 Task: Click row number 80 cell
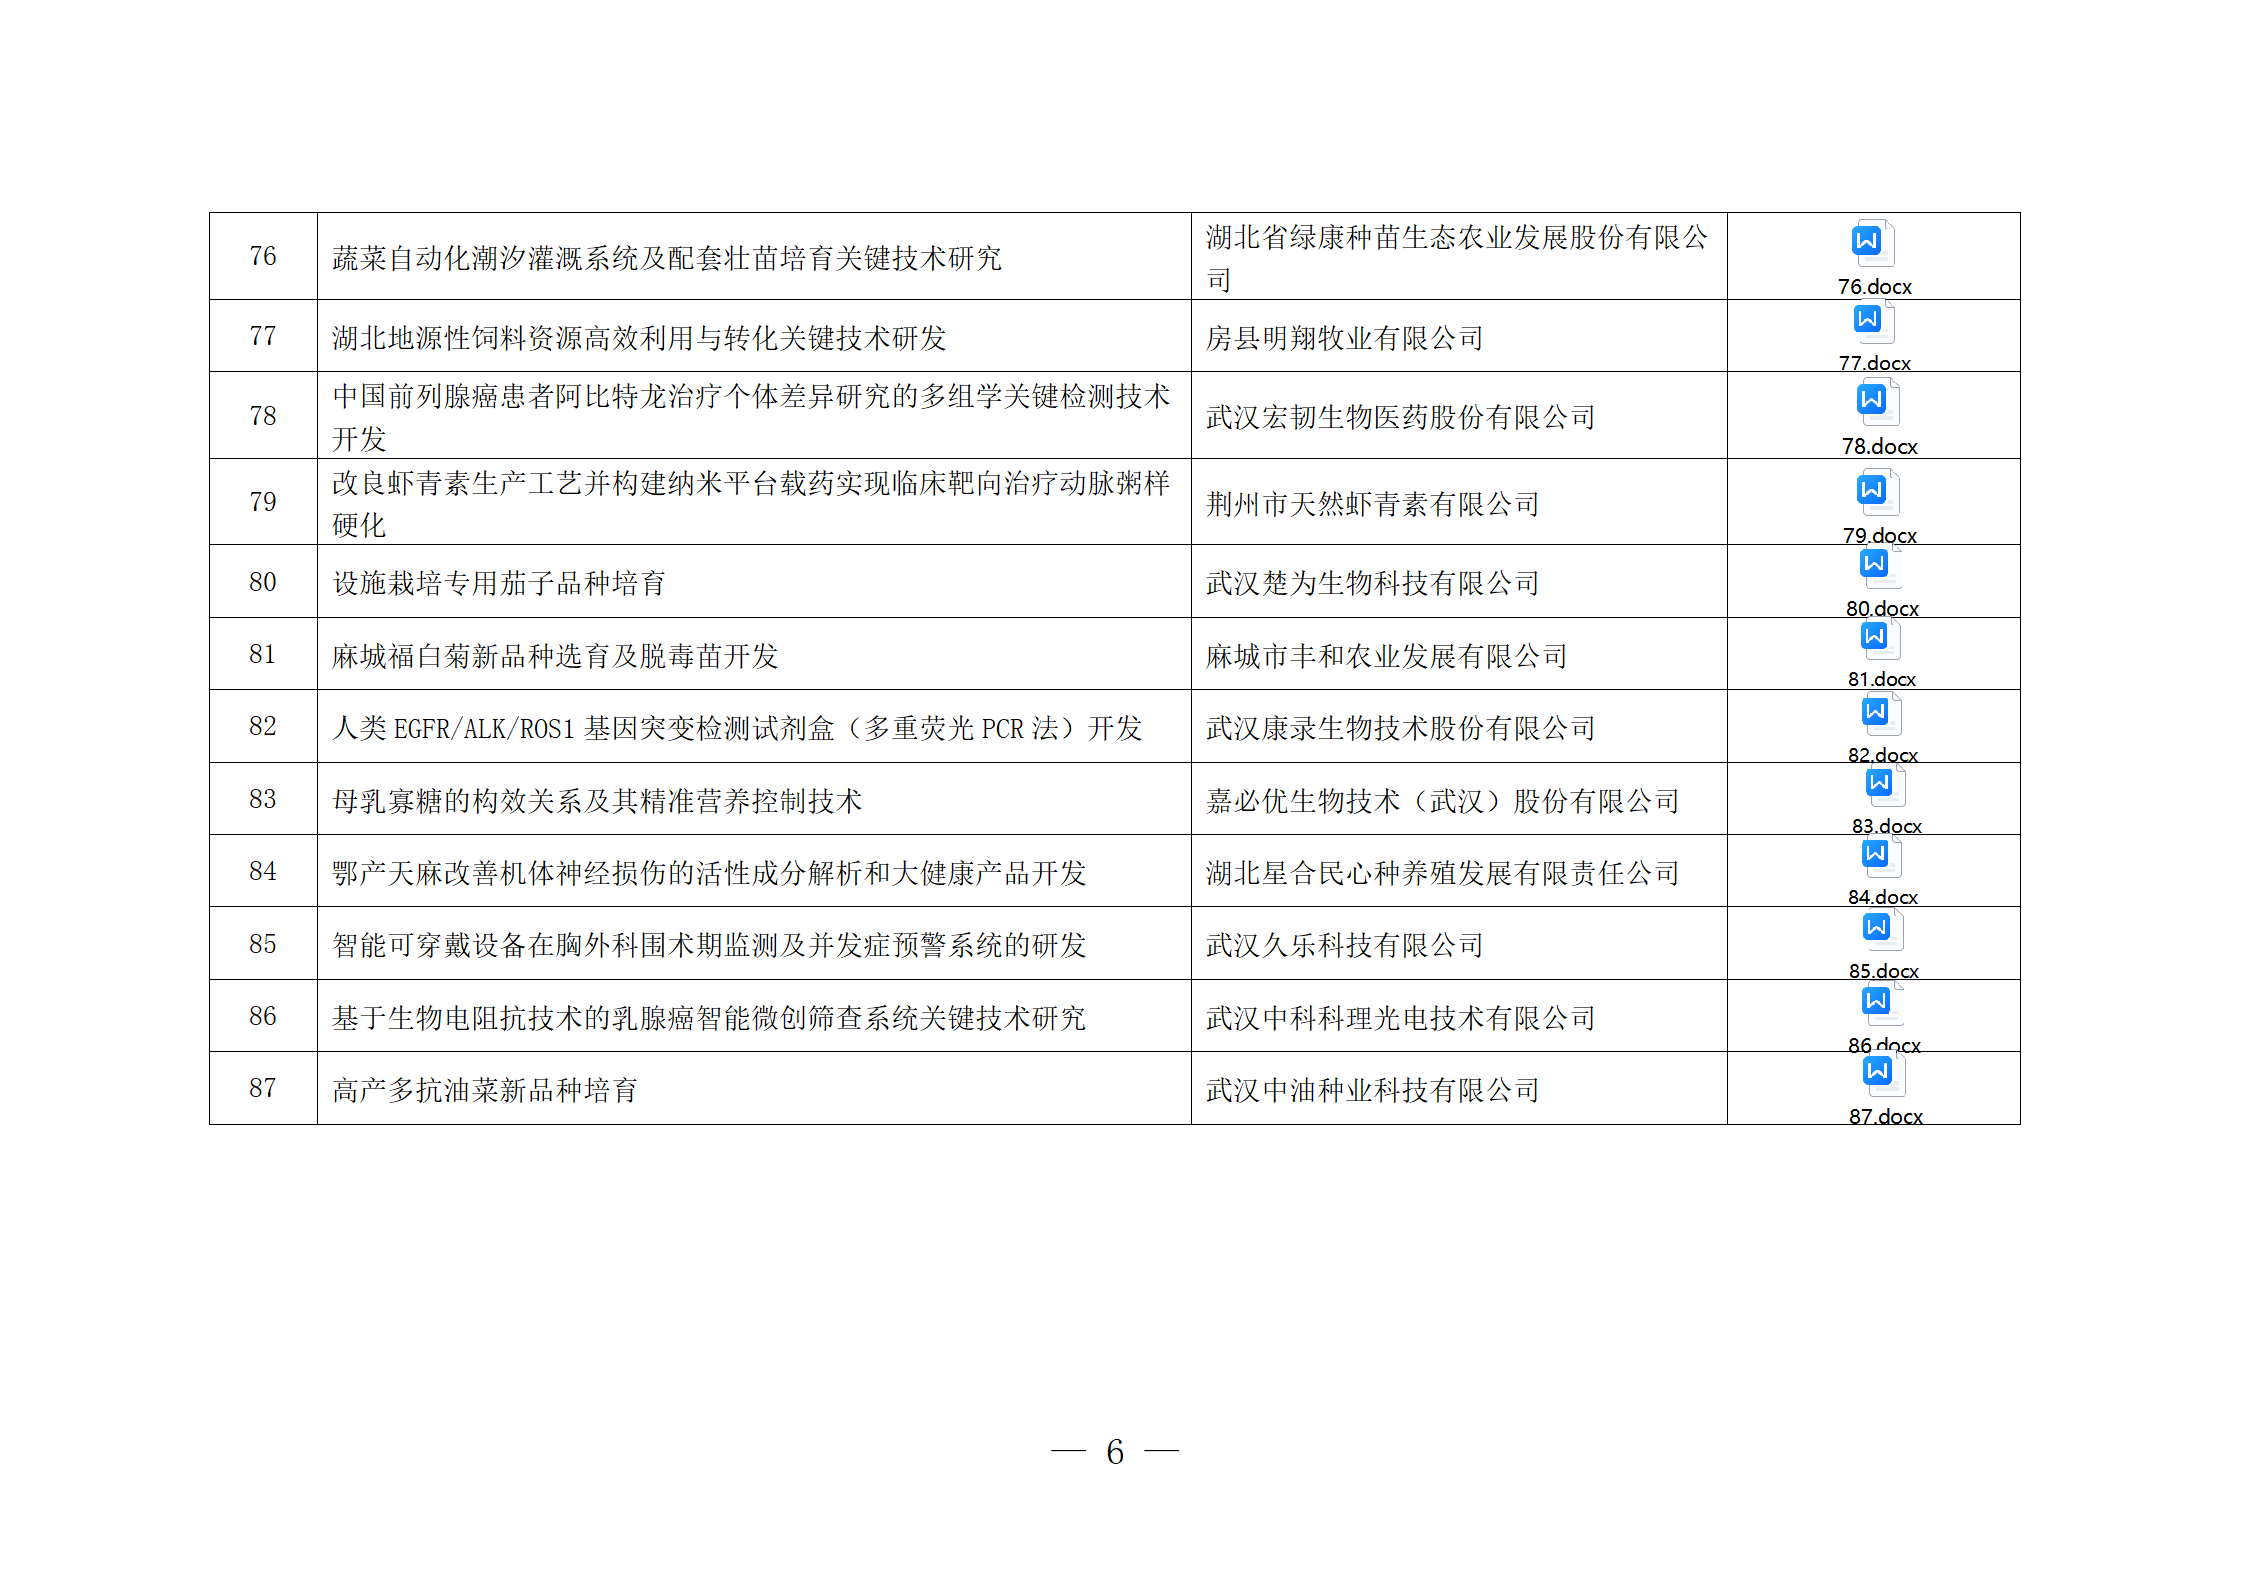click(x=263, y=581)
